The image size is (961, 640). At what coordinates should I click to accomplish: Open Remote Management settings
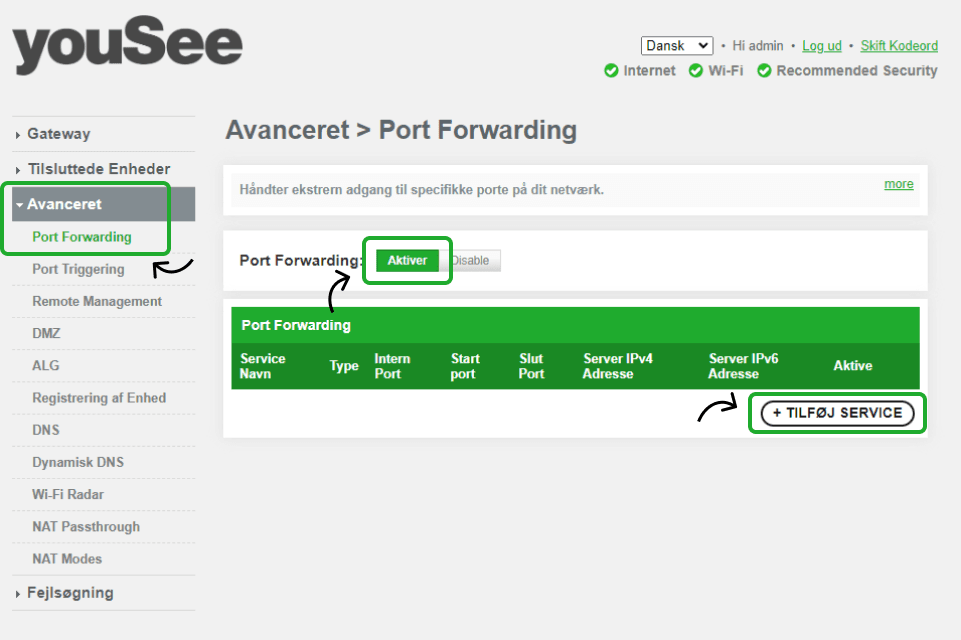coord(97,301)
